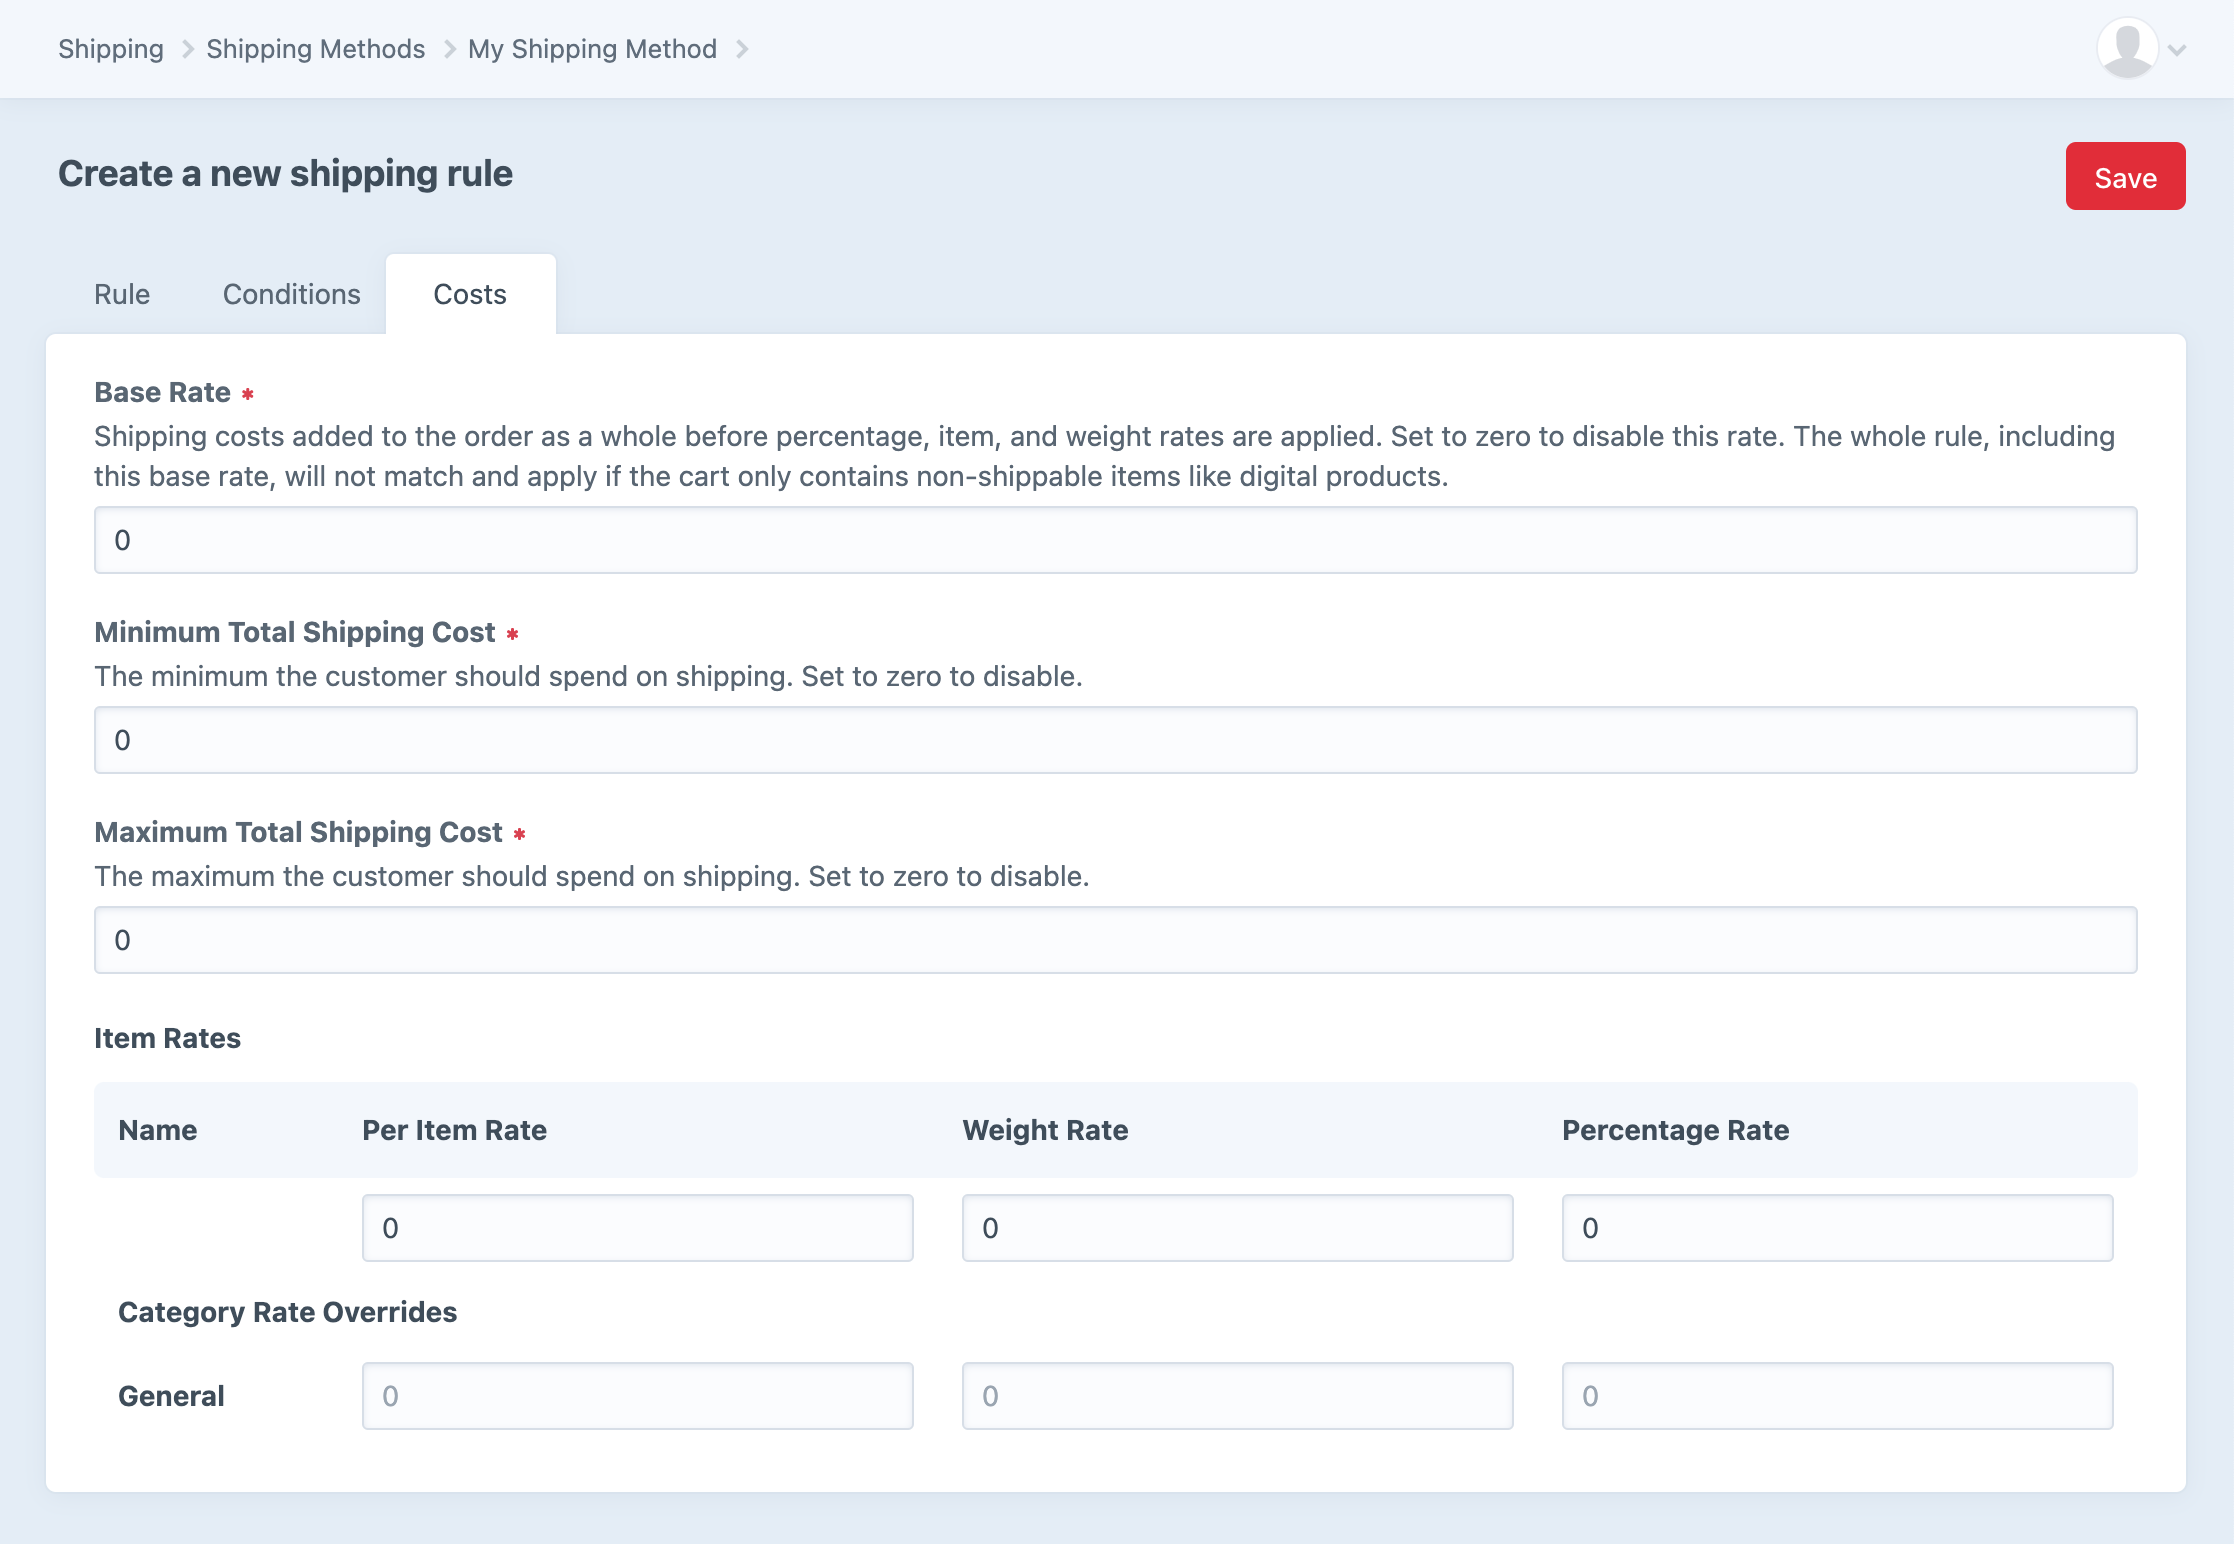Click the Per Item Rate input field
Screen dimensions: 2234x1544
click(637, 1227)
